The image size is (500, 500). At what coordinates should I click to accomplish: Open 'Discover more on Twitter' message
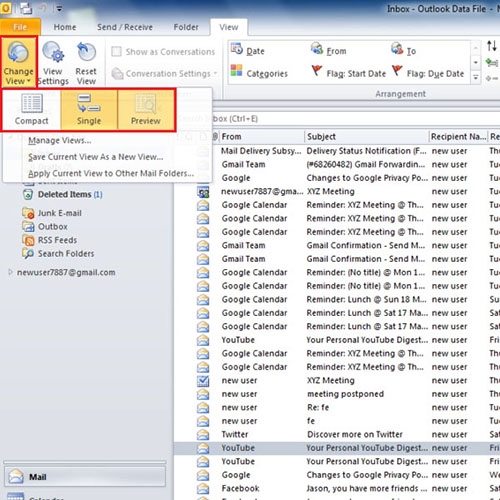click(337, 434)
